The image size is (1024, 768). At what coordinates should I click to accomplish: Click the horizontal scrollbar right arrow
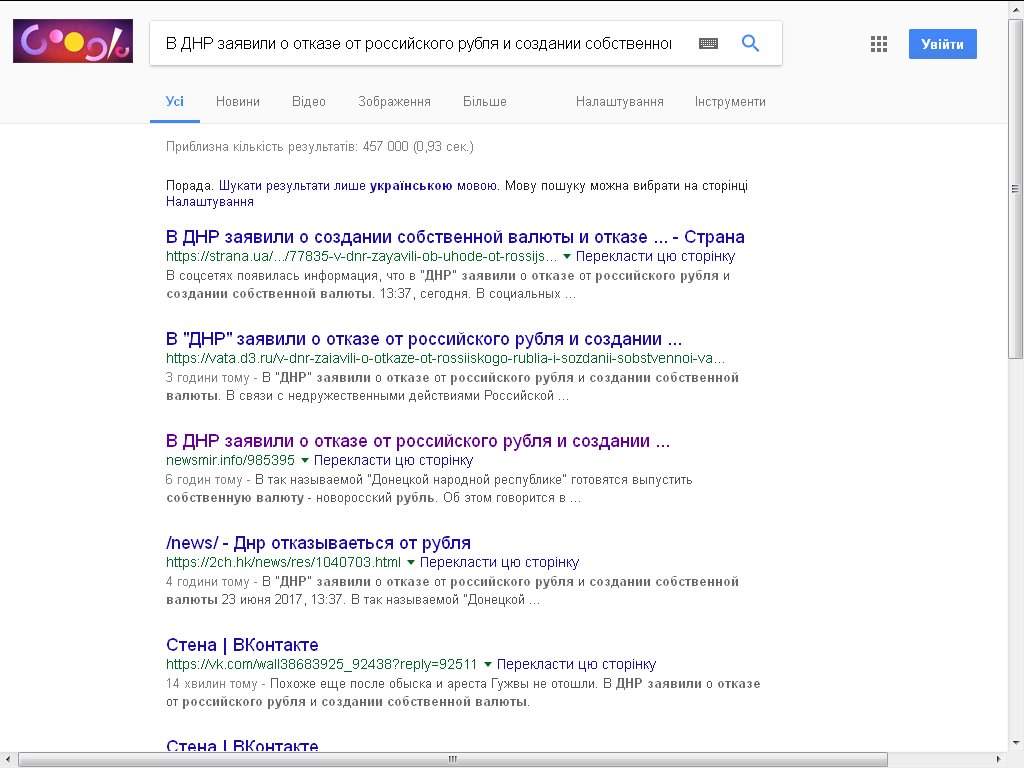click(998, 760)
